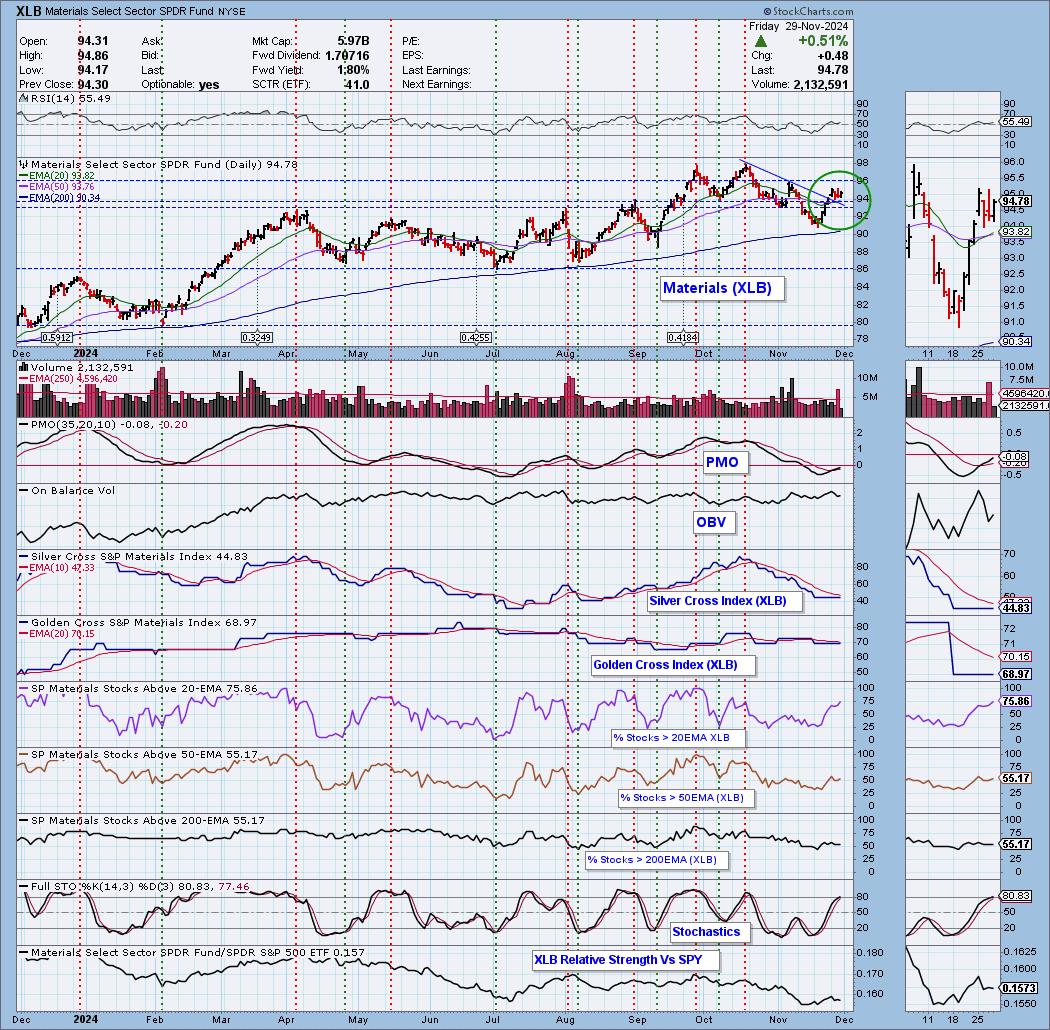
Task: Click the Mkt Cap value 5.97B
Action: (353, 41)
